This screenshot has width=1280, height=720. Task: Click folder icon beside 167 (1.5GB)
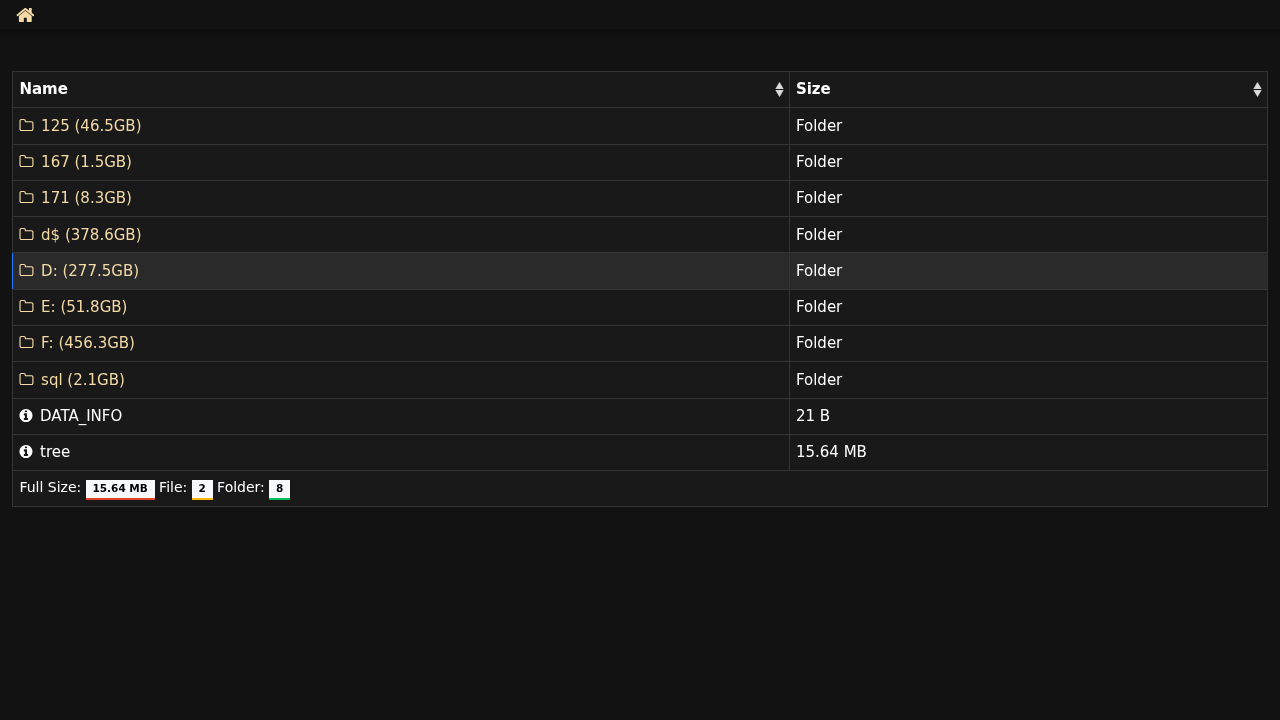(27, 162)
